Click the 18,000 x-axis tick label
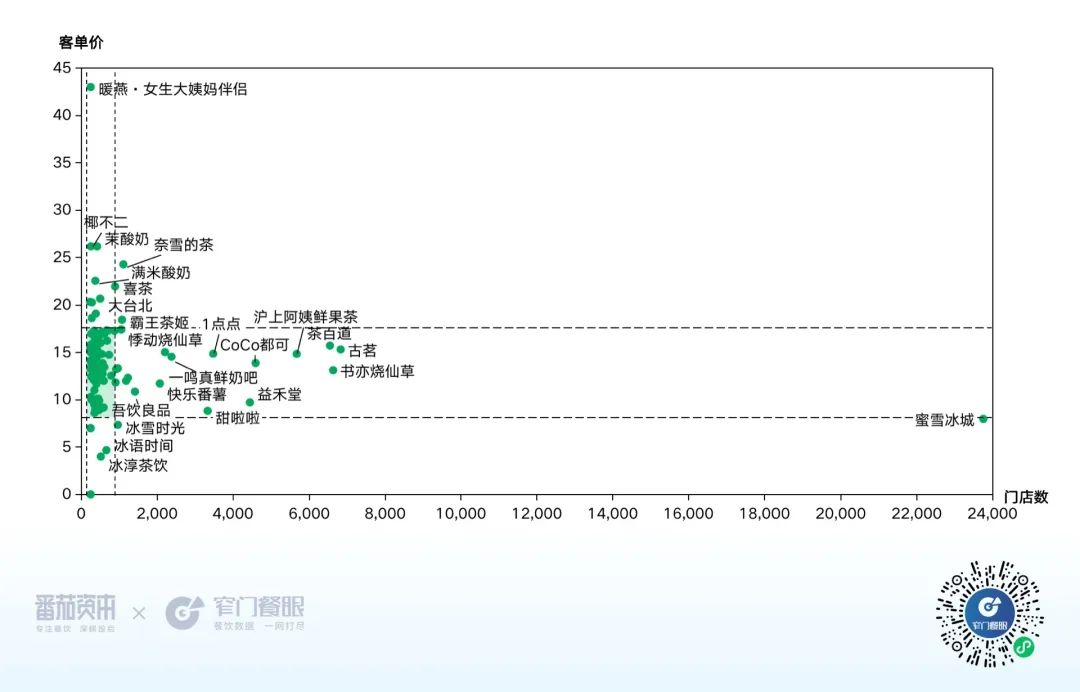The height and width of the screenshot is (692, 1080). [765, 514]
